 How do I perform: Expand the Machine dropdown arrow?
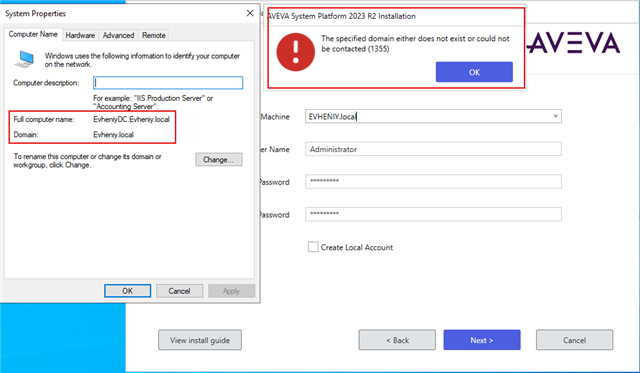(x=555, y=116)
